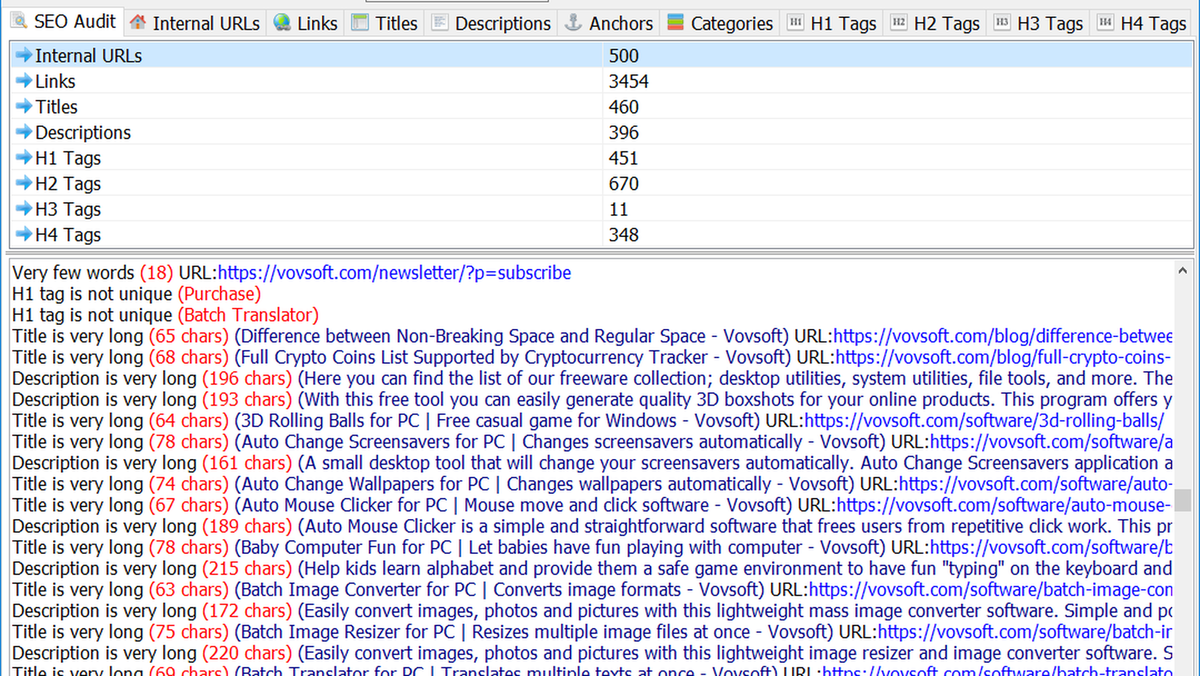Click the Descriptions count 396

pyautogui.click(x=623, y=133)
